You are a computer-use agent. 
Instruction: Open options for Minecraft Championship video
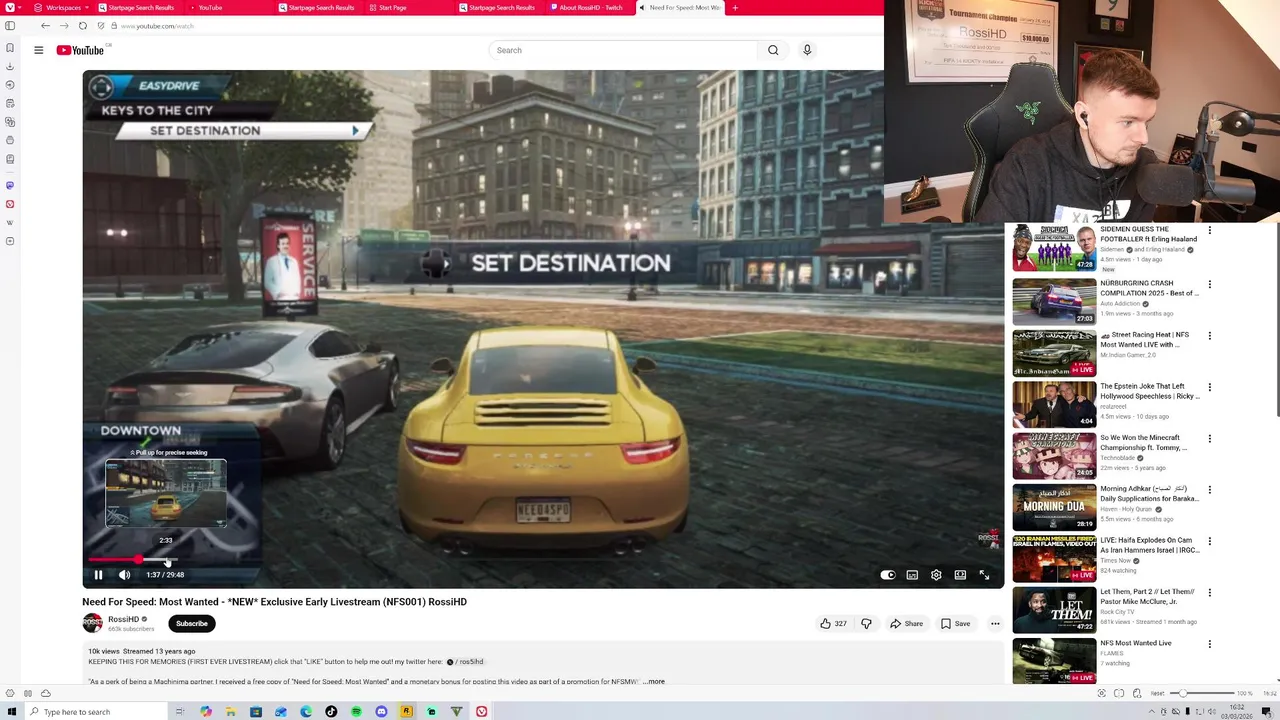(x=1209, y=439)
